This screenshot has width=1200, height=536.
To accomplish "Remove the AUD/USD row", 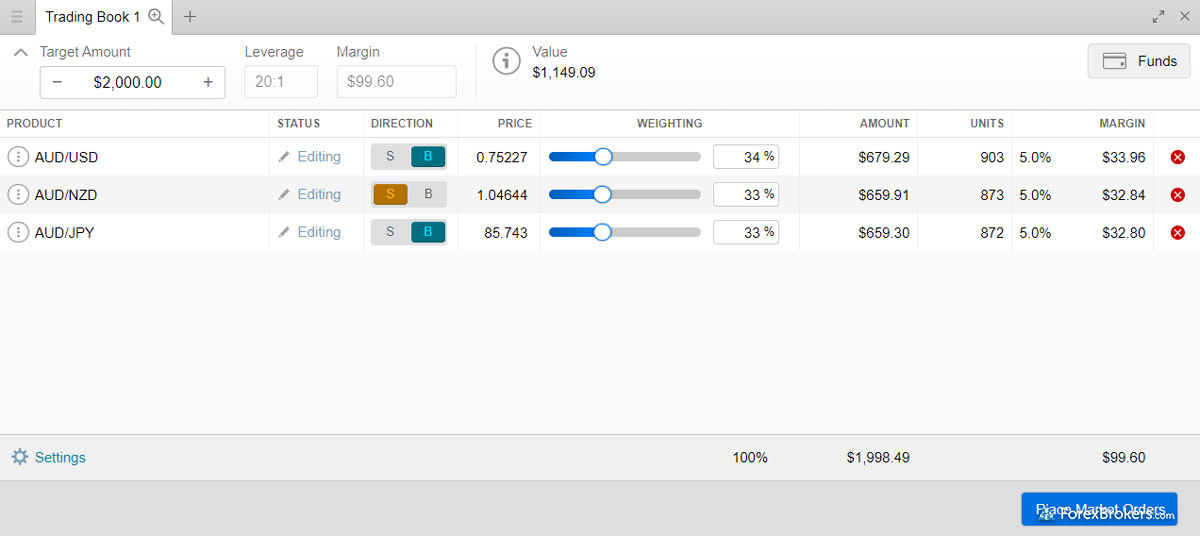I will coord(1177,157).
